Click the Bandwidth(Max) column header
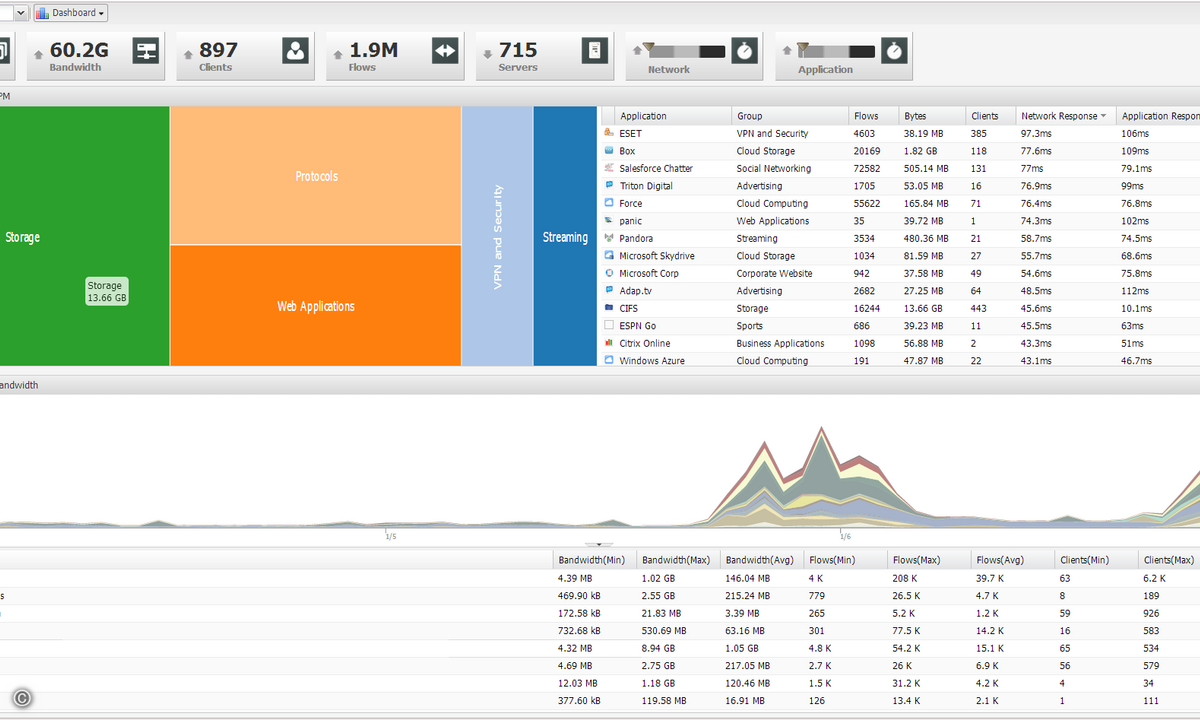This screenshot has height=720, width=1200. click(679, 560)
